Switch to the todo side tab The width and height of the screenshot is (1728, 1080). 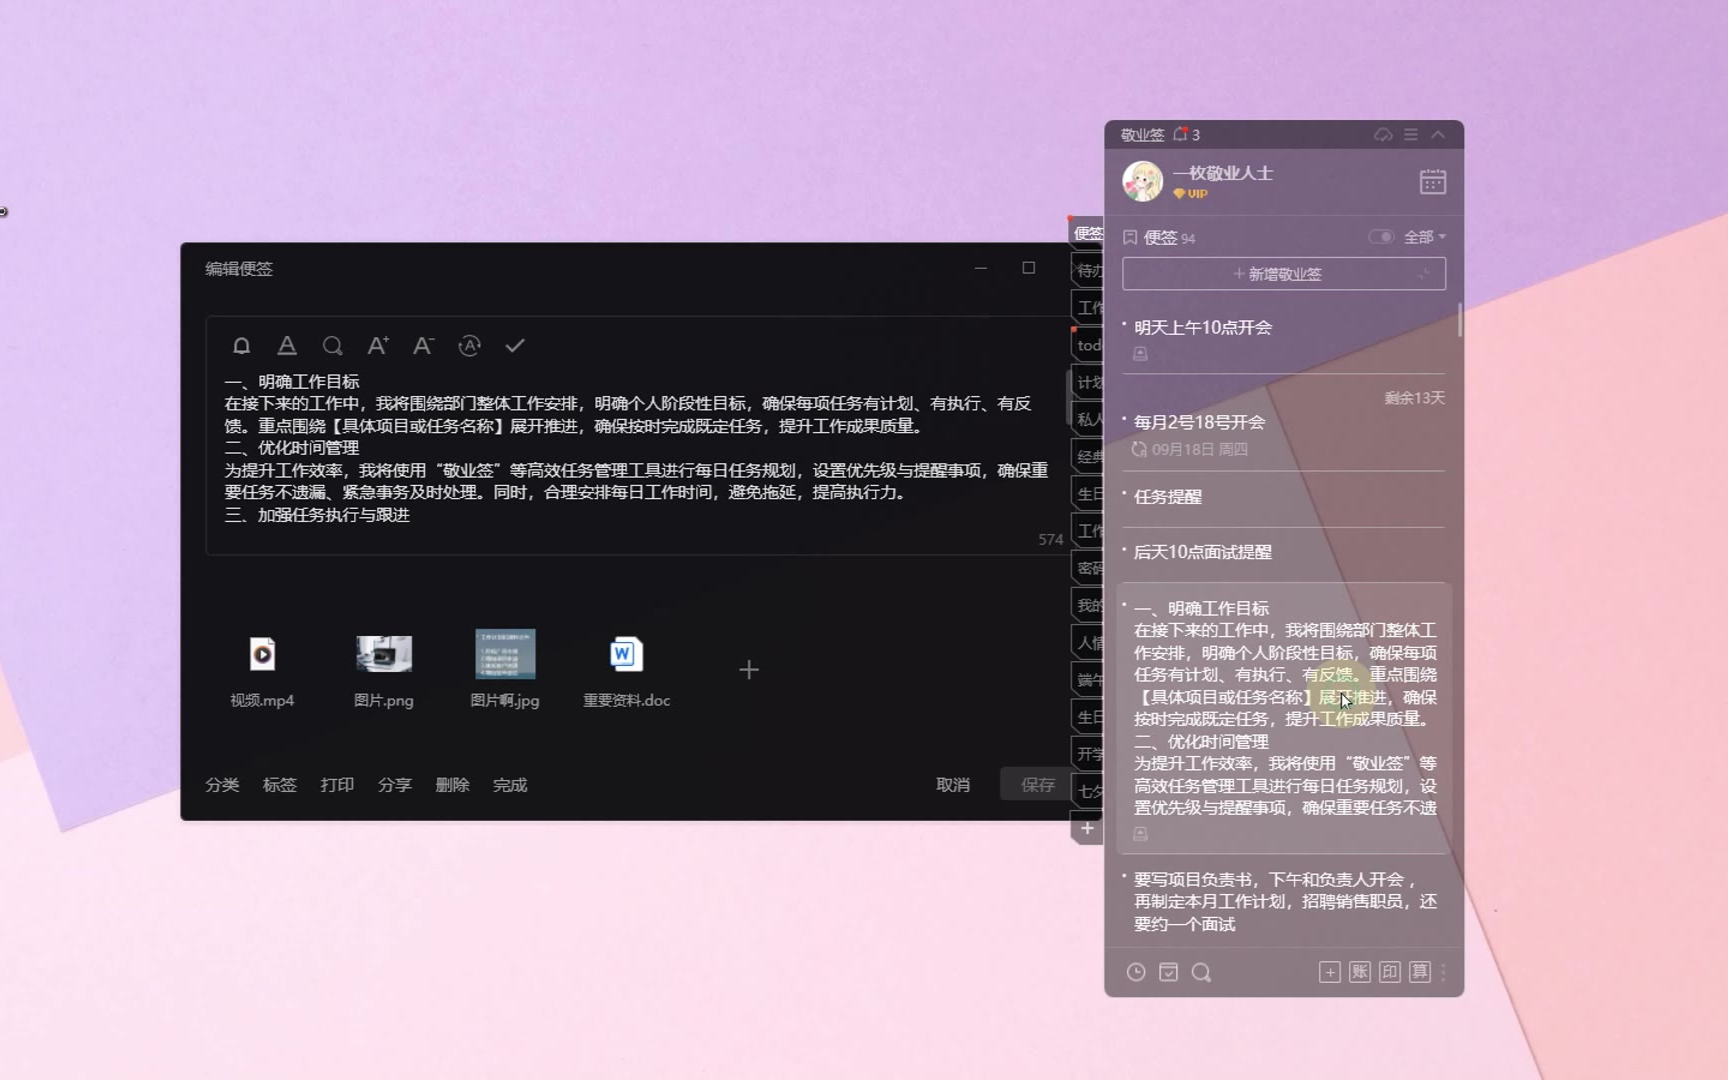(1087, 345)
